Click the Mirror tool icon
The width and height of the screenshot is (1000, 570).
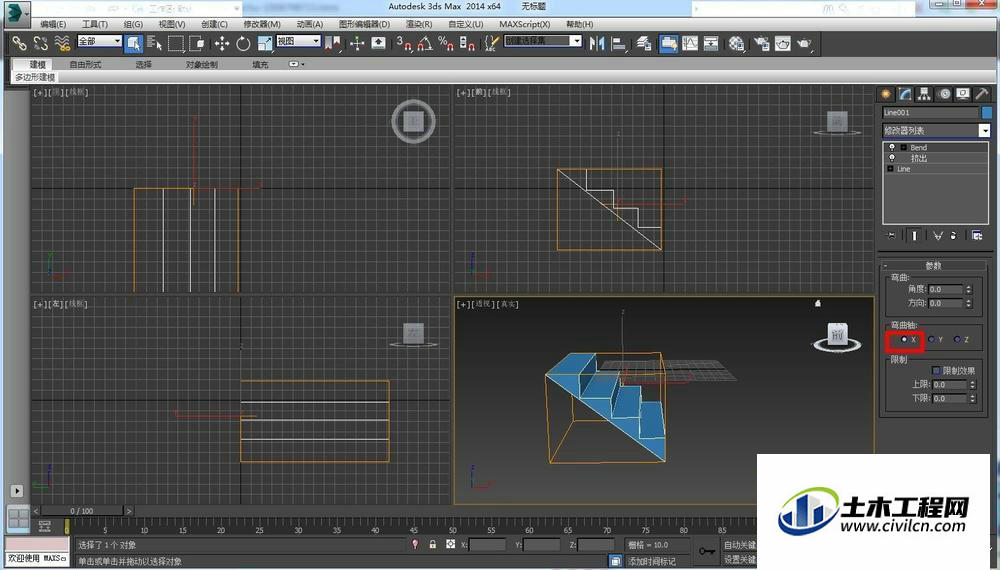(597, 43)
